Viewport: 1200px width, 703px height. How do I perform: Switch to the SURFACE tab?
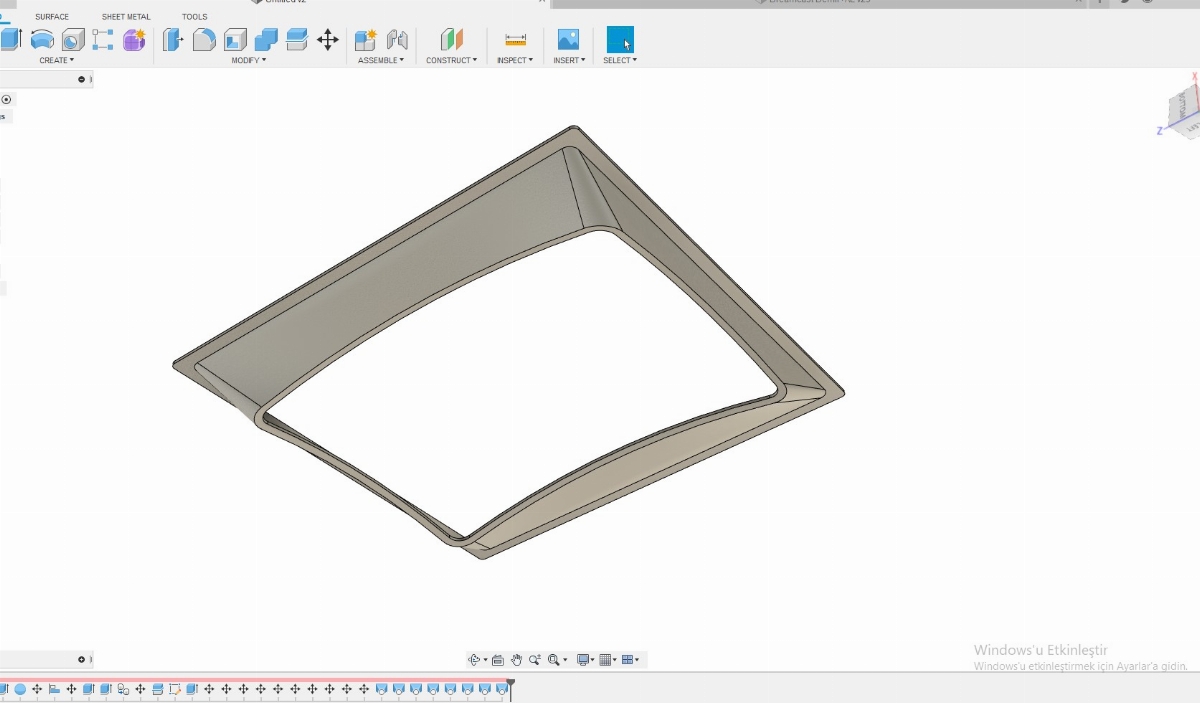click(x=52, y=17)
